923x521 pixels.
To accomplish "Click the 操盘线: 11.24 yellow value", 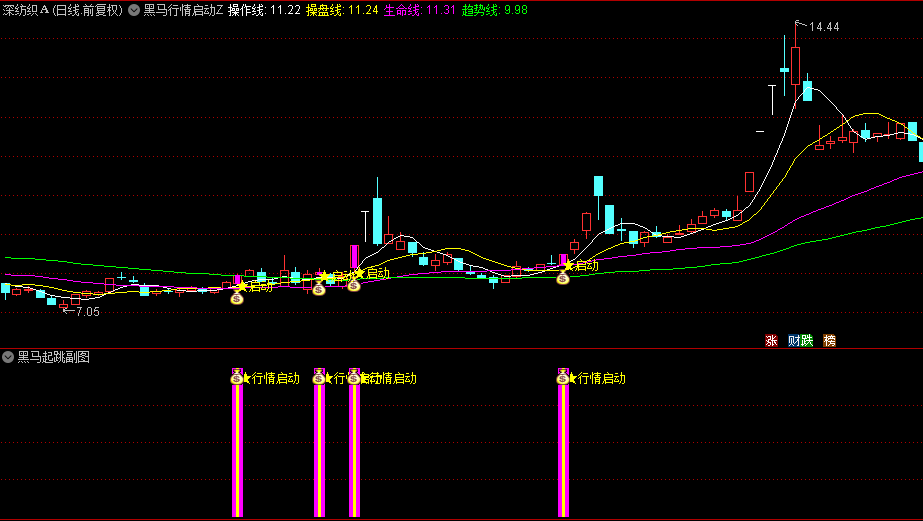I will [342, 10].
